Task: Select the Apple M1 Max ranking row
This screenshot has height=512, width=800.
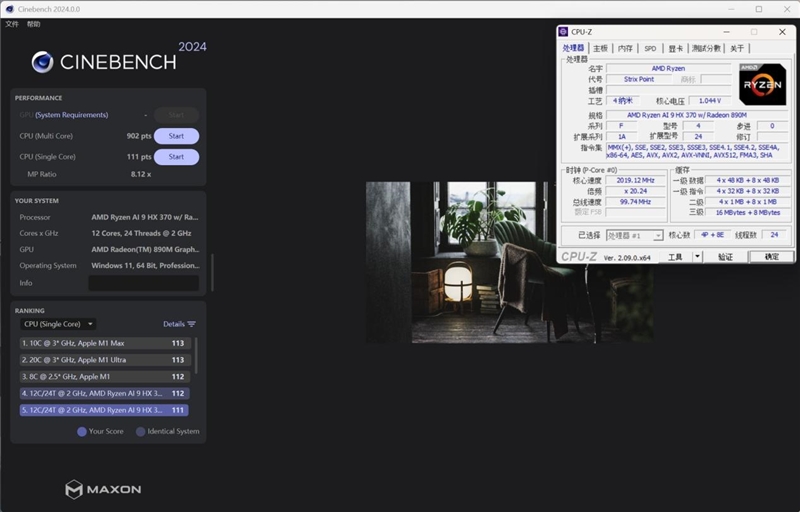Action: point(105,343)
